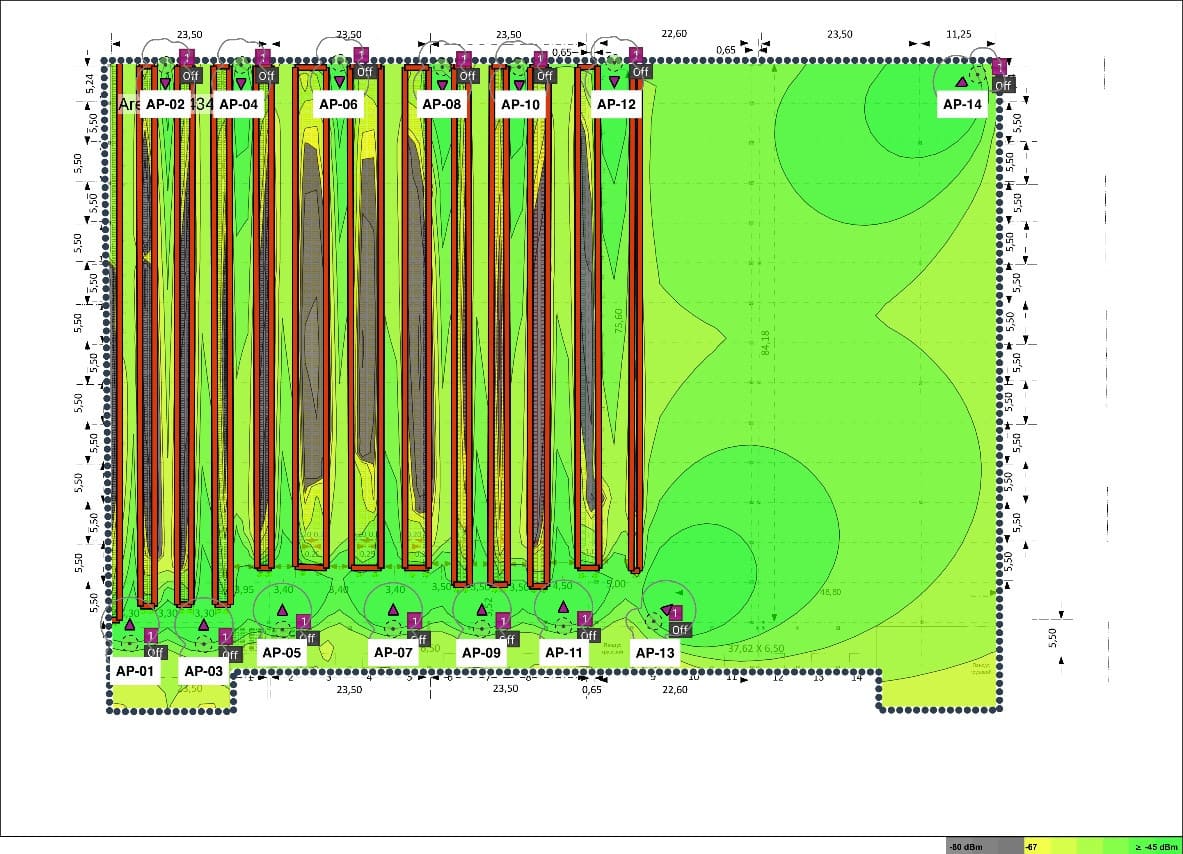Click the magenta channel 1 badge above AP-10
The image size is (1183, 854).
click(x=540, y=59)
